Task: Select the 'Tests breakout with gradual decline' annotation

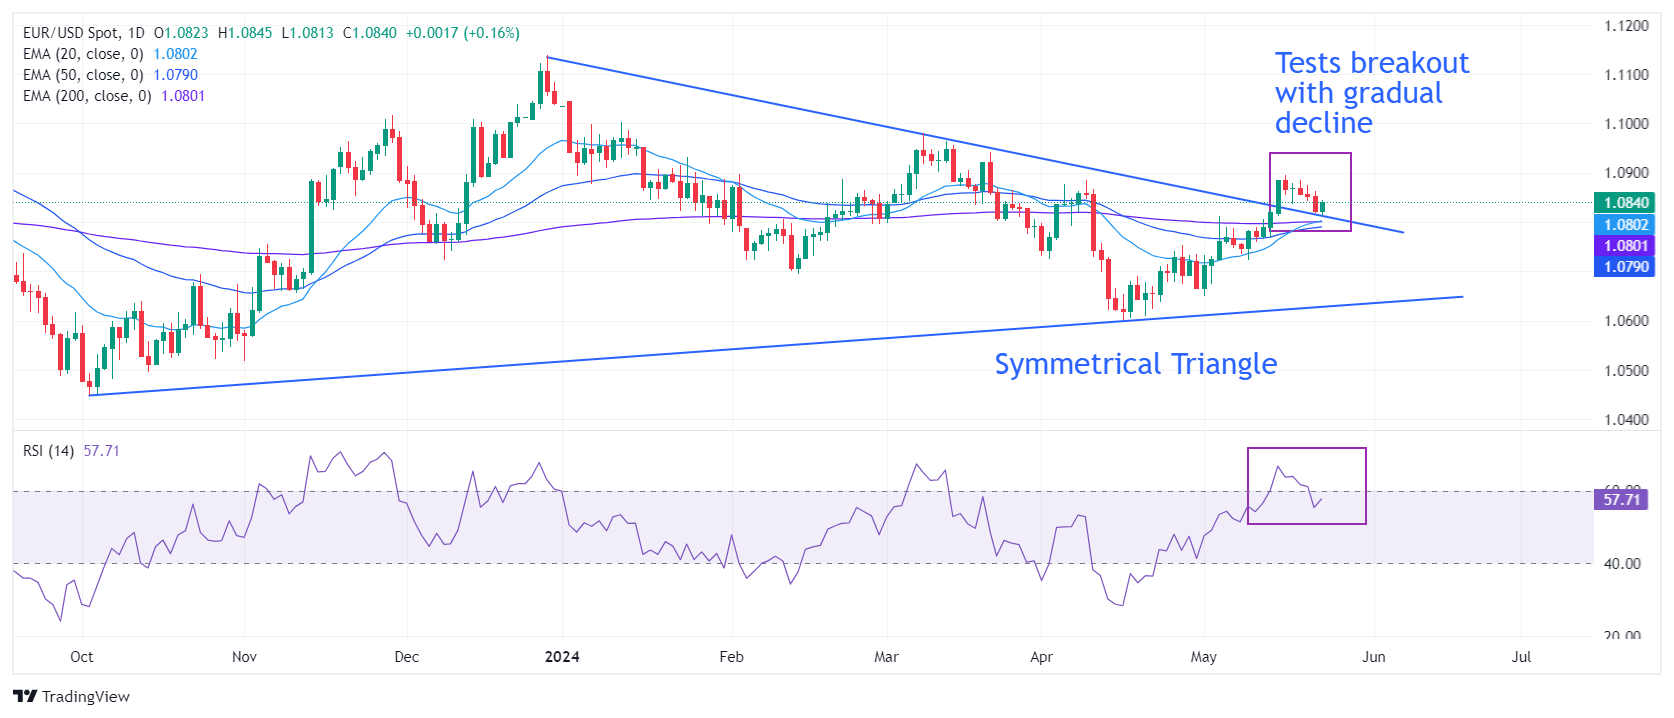Action: pos(1370,93)
